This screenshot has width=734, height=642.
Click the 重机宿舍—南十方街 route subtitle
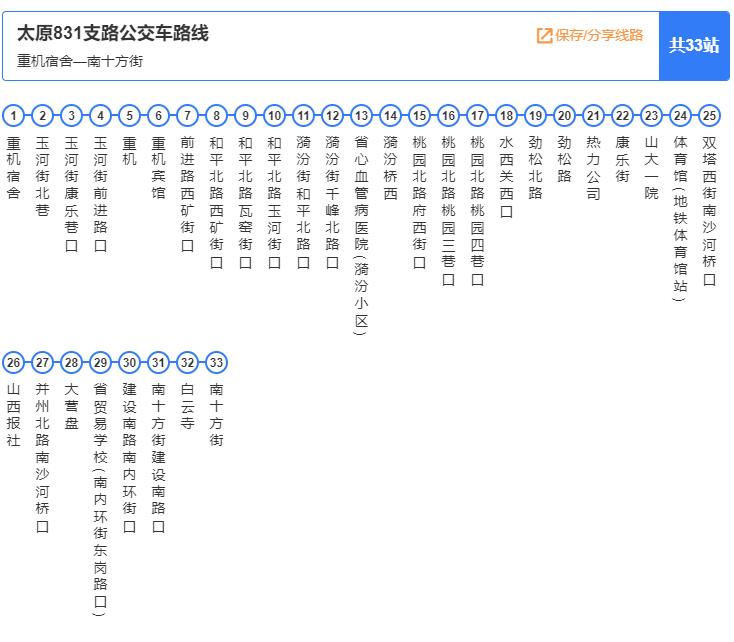[80, 61]
